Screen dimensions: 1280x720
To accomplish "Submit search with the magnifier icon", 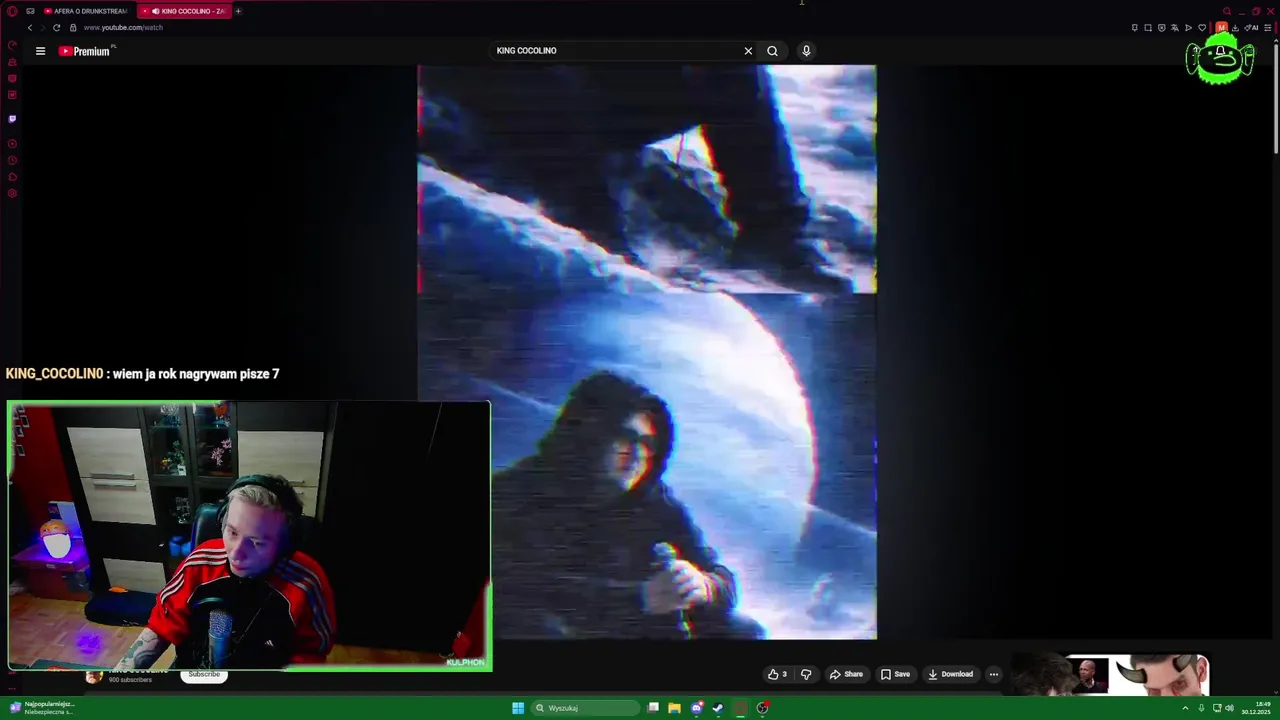I will [x=772, y=51].
